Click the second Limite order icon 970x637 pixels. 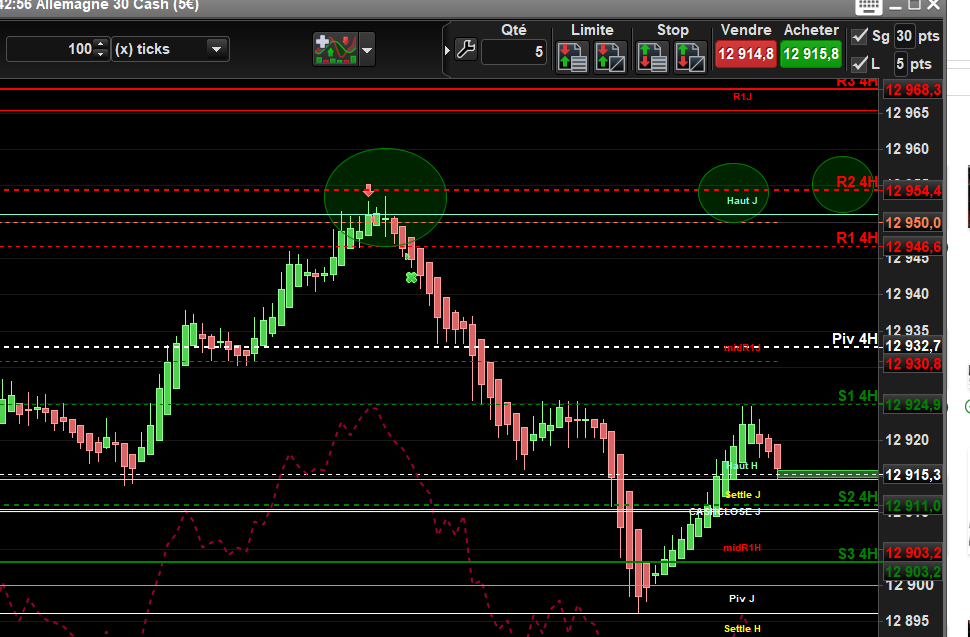click(610, 58)
